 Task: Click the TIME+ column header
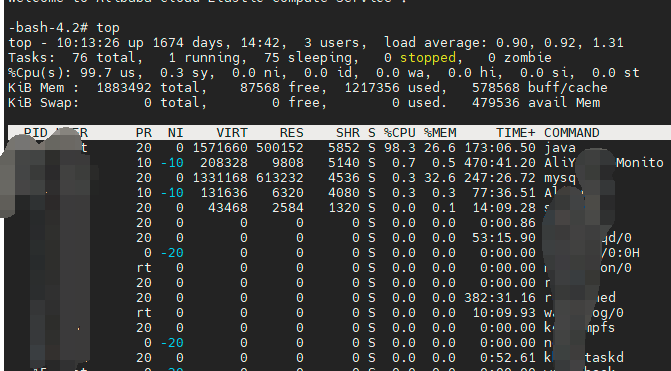[x=516, y=133]
